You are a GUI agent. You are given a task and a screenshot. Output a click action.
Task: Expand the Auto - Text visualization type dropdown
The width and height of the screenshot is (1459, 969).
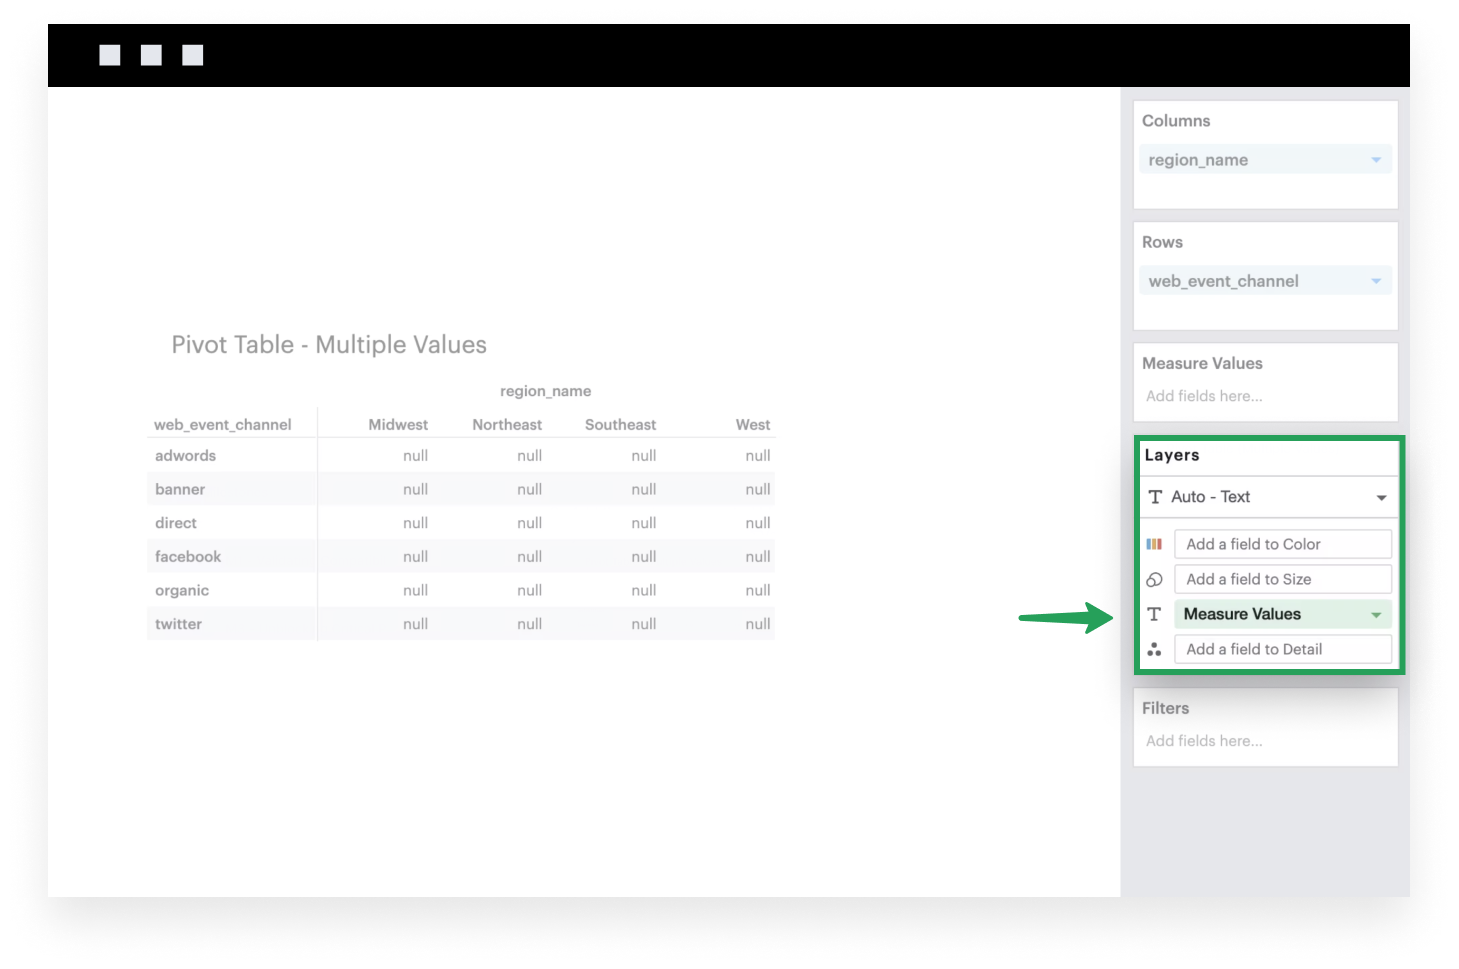click(1382, 496)
